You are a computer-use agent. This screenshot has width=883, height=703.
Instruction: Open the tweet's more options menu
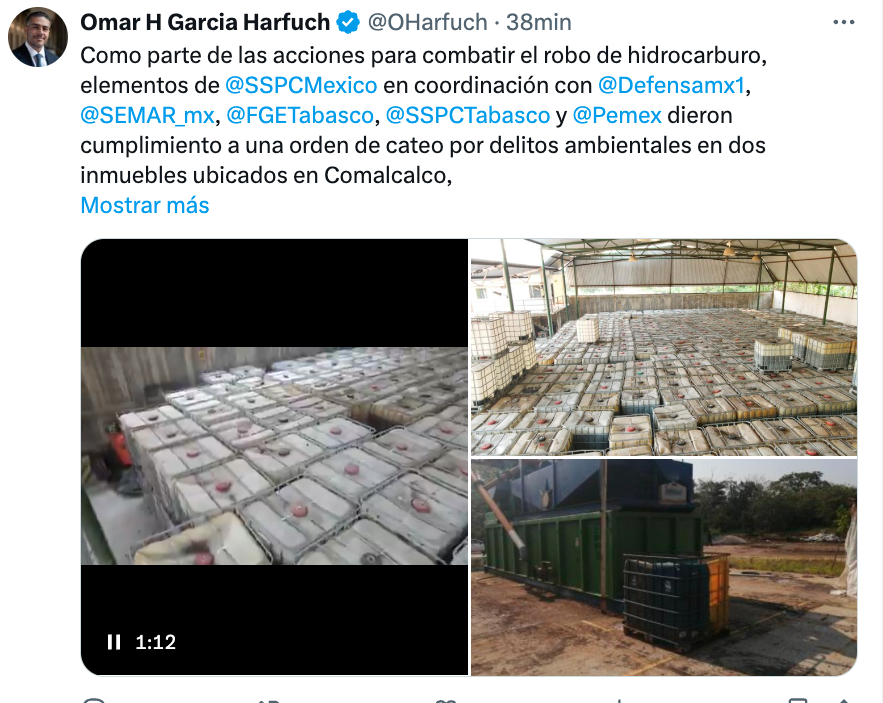[843, 23]
